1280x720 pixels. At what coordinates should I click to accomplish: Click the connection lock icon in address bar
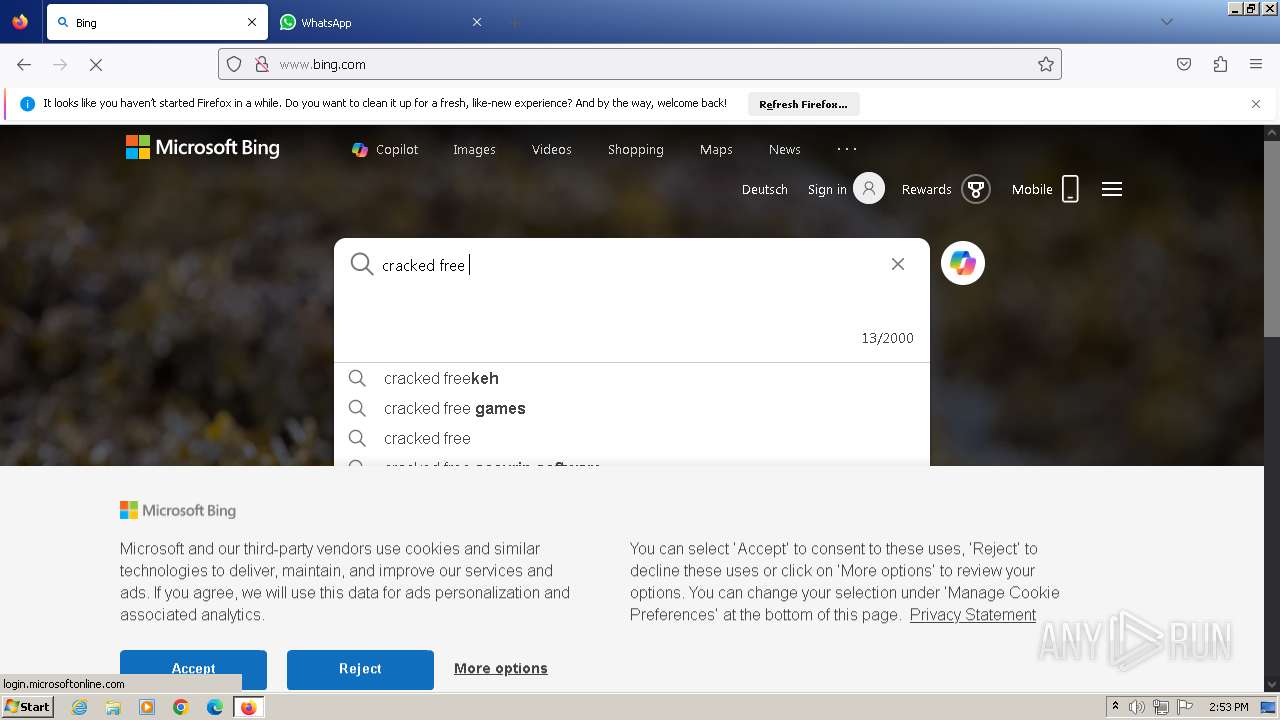tap(262, 64)
